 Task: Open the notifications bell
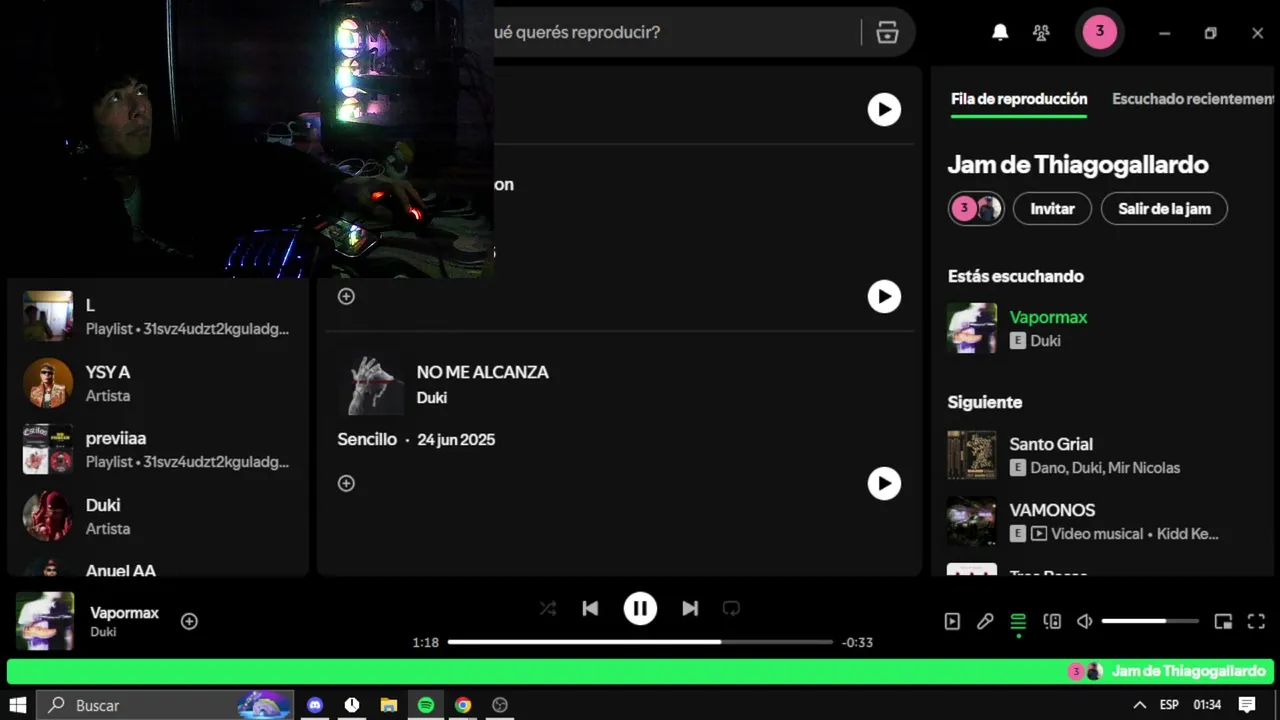coord(1000,32)
